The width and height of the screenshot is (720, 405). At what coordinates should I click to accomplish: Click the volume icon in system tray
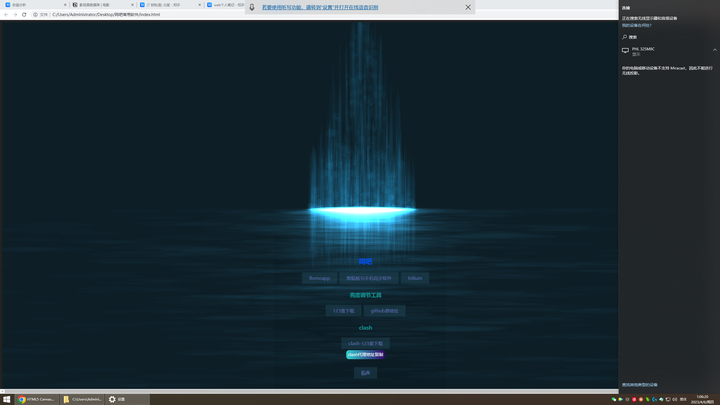tap(675, 399)
